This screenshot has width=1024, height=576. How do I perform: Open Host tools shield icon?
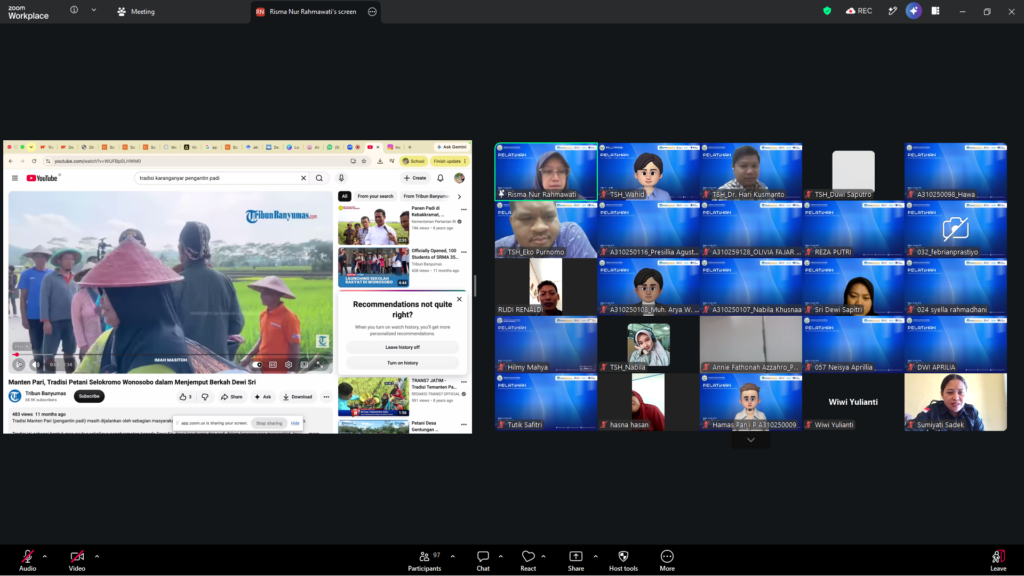[x=624, y=557]
